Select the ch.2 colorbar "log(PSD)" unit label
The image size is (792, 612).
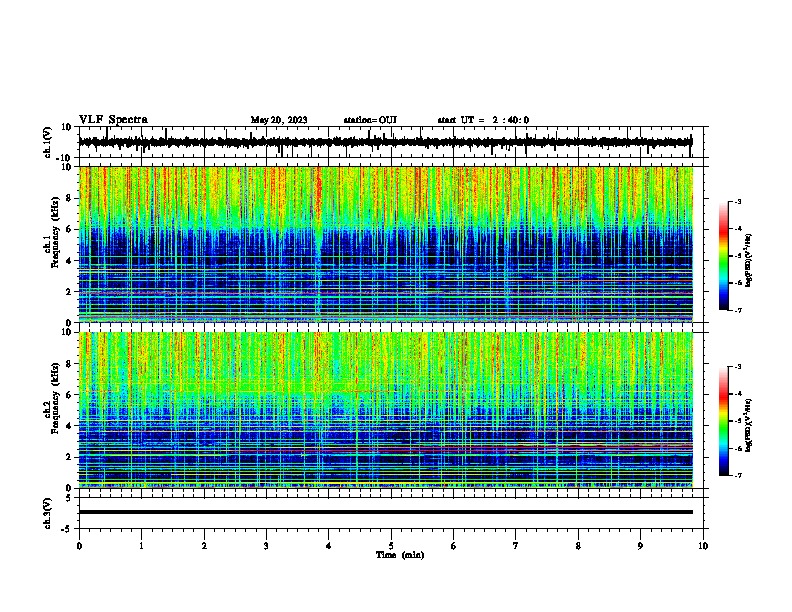pos(749,425)
